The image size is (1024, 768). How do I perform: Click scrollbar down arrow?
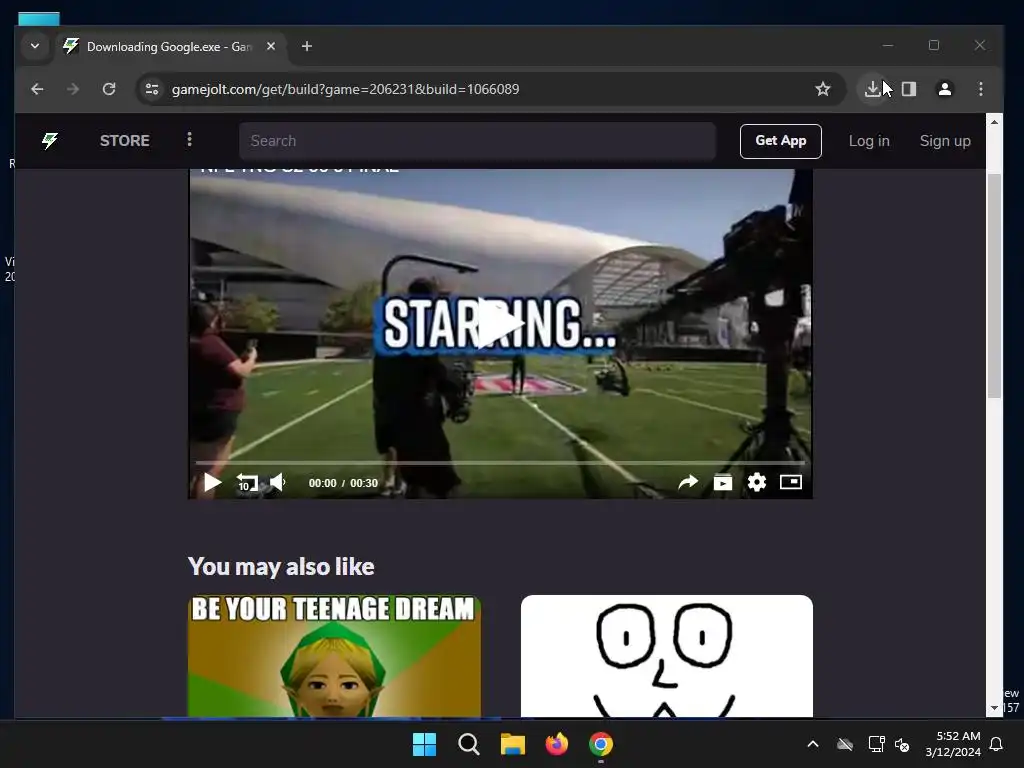[994, 708]
